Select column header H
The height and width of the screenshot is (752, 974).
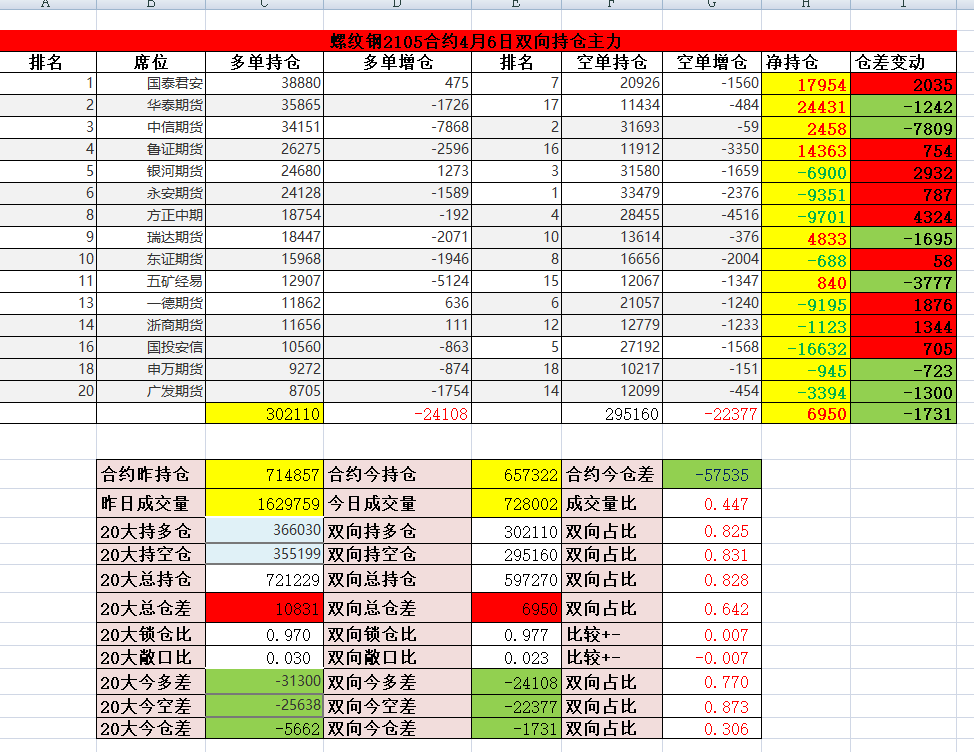pyautogui.click(x=805, y=5)
